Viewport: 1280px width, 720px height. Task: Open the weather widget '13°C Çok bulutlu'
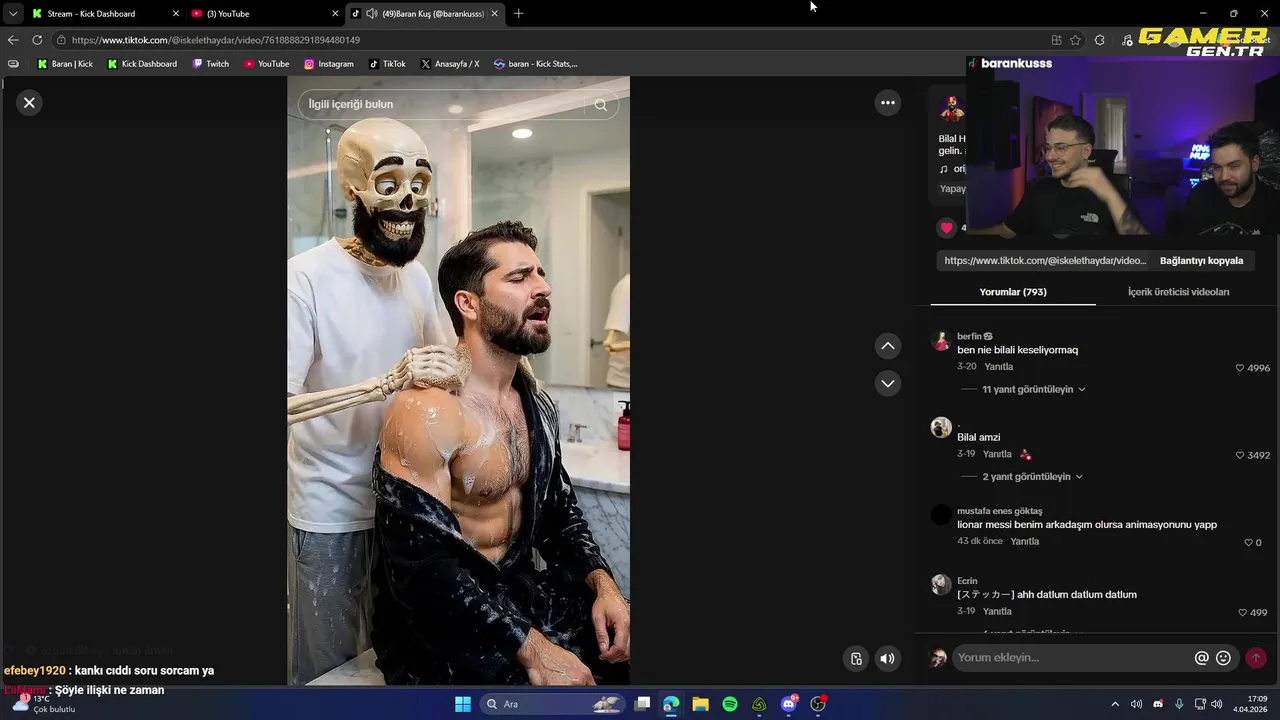pyautogui.click(x=44, y=704)
